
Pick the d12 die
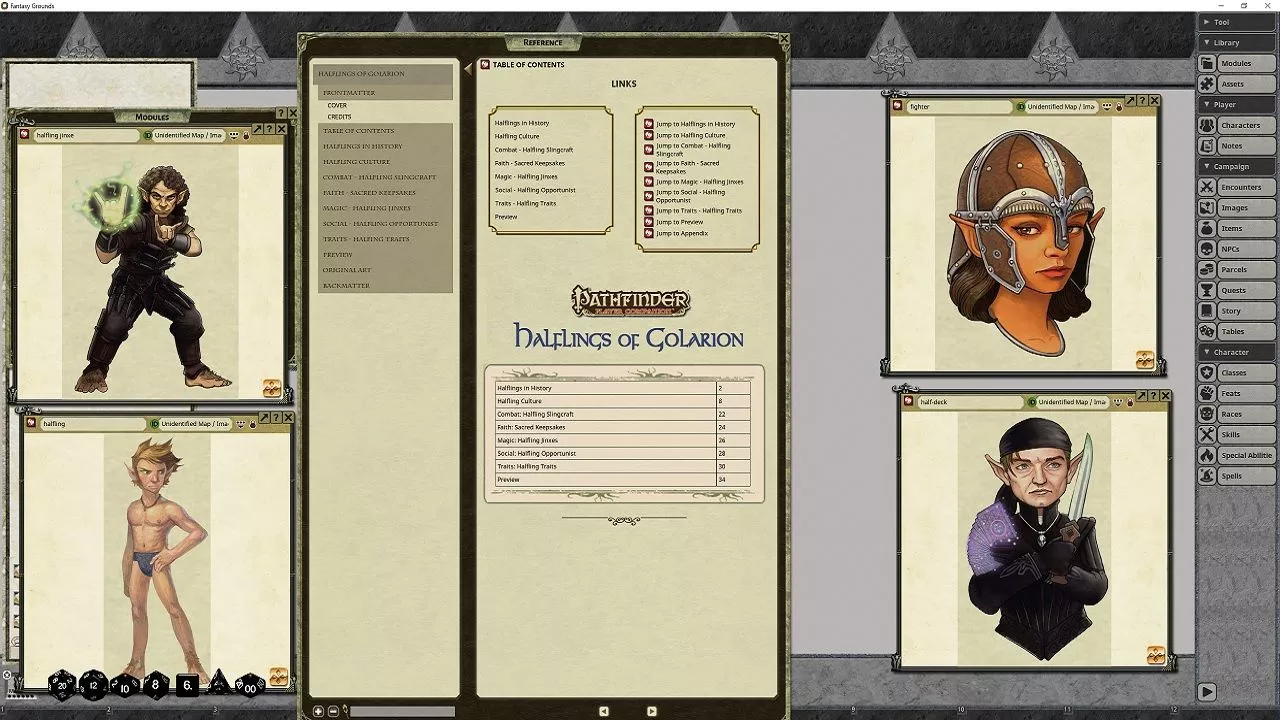(93, 685)
